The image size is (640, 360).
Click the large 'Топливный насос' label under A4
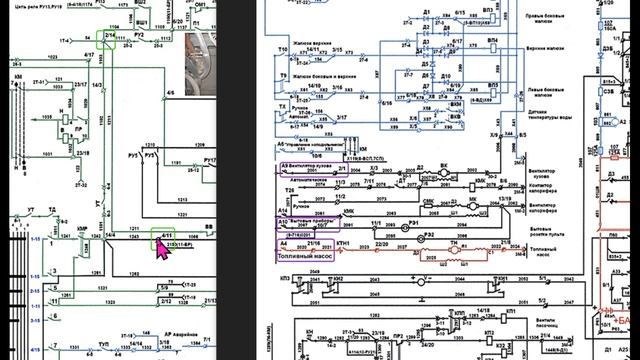pos(305,257)
